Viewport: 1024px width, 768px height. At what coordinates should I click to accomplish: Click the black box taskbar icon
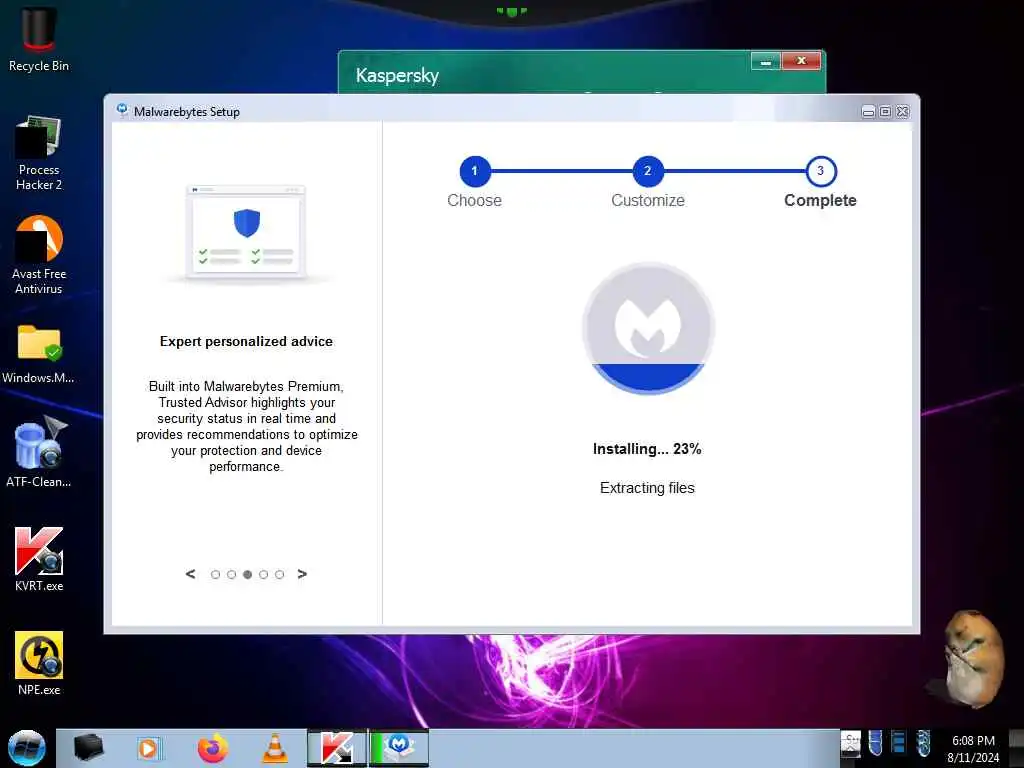[88, 748]
